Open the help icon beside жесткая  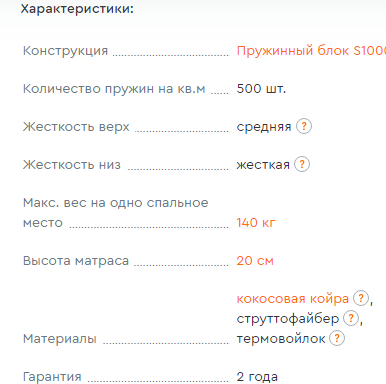(x=302, y=164)
